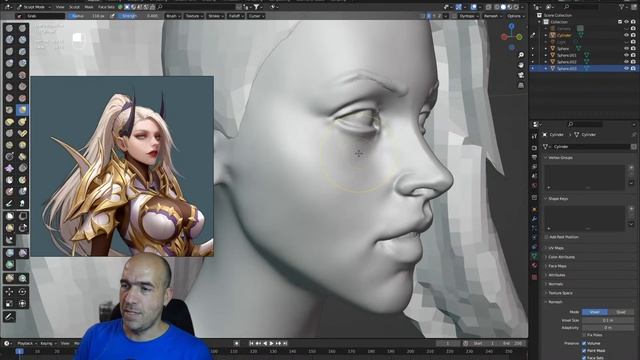
Task: Expand the Color Attributes panel
Action: (x=561, y=257)
